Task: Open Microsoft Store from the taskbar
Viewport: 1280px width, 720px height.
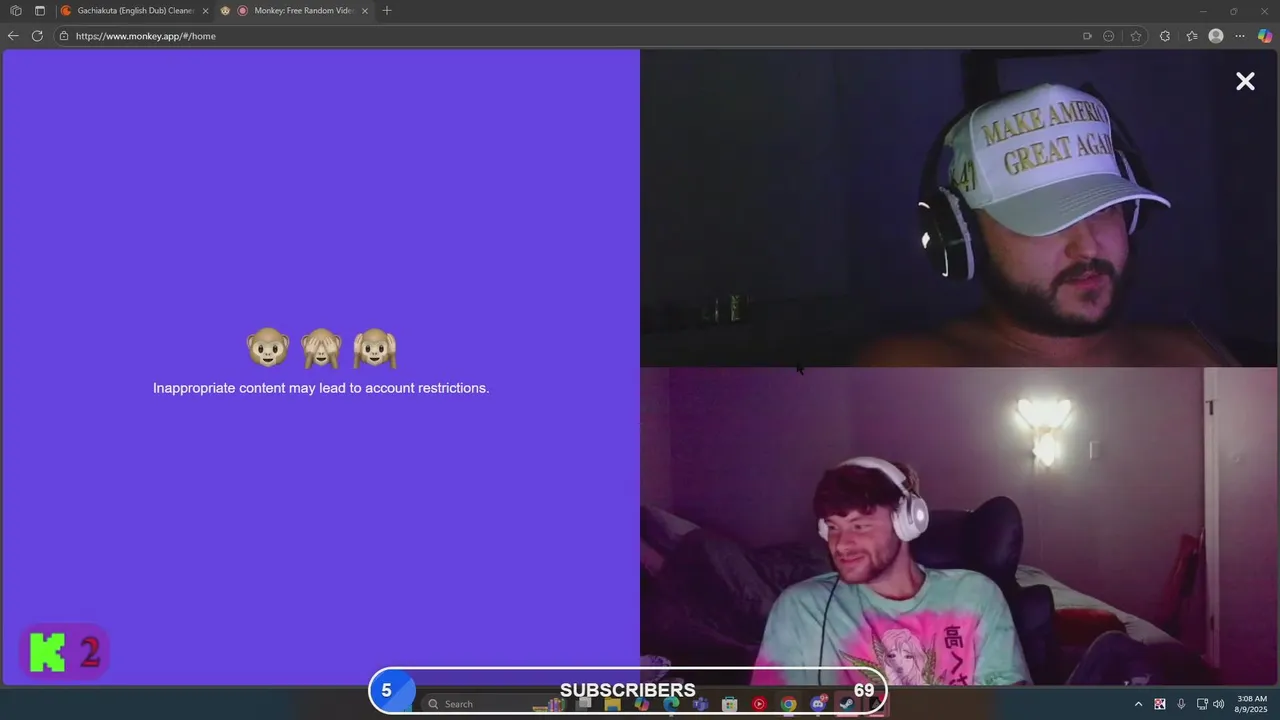Action: tap(730, 704)
